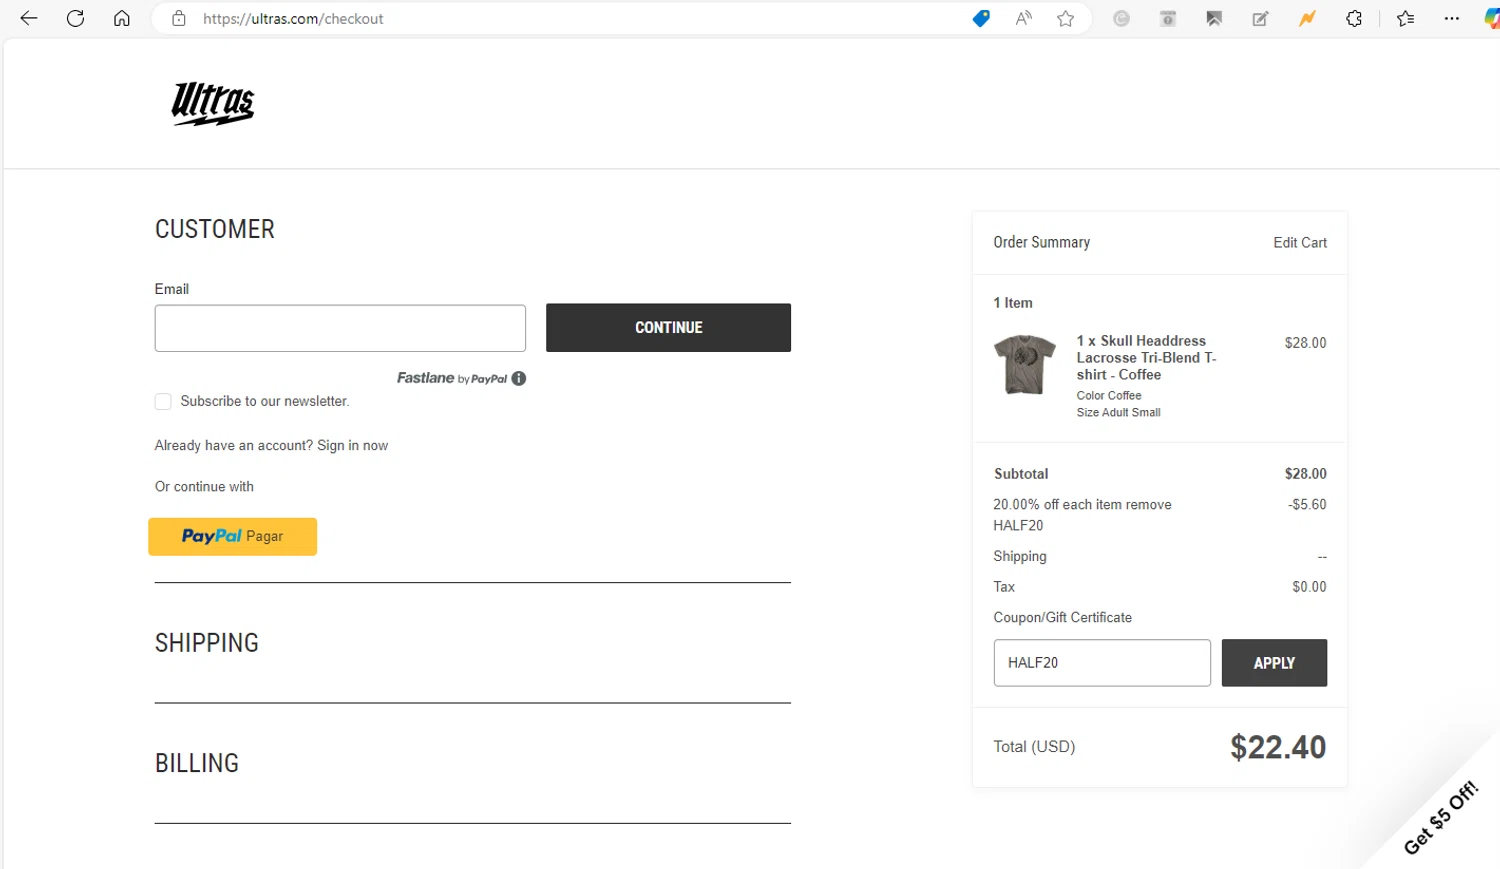Open browser settings and more menu
The height and width of the screenshot is (869, 1500).
(x=1452, y=18)
